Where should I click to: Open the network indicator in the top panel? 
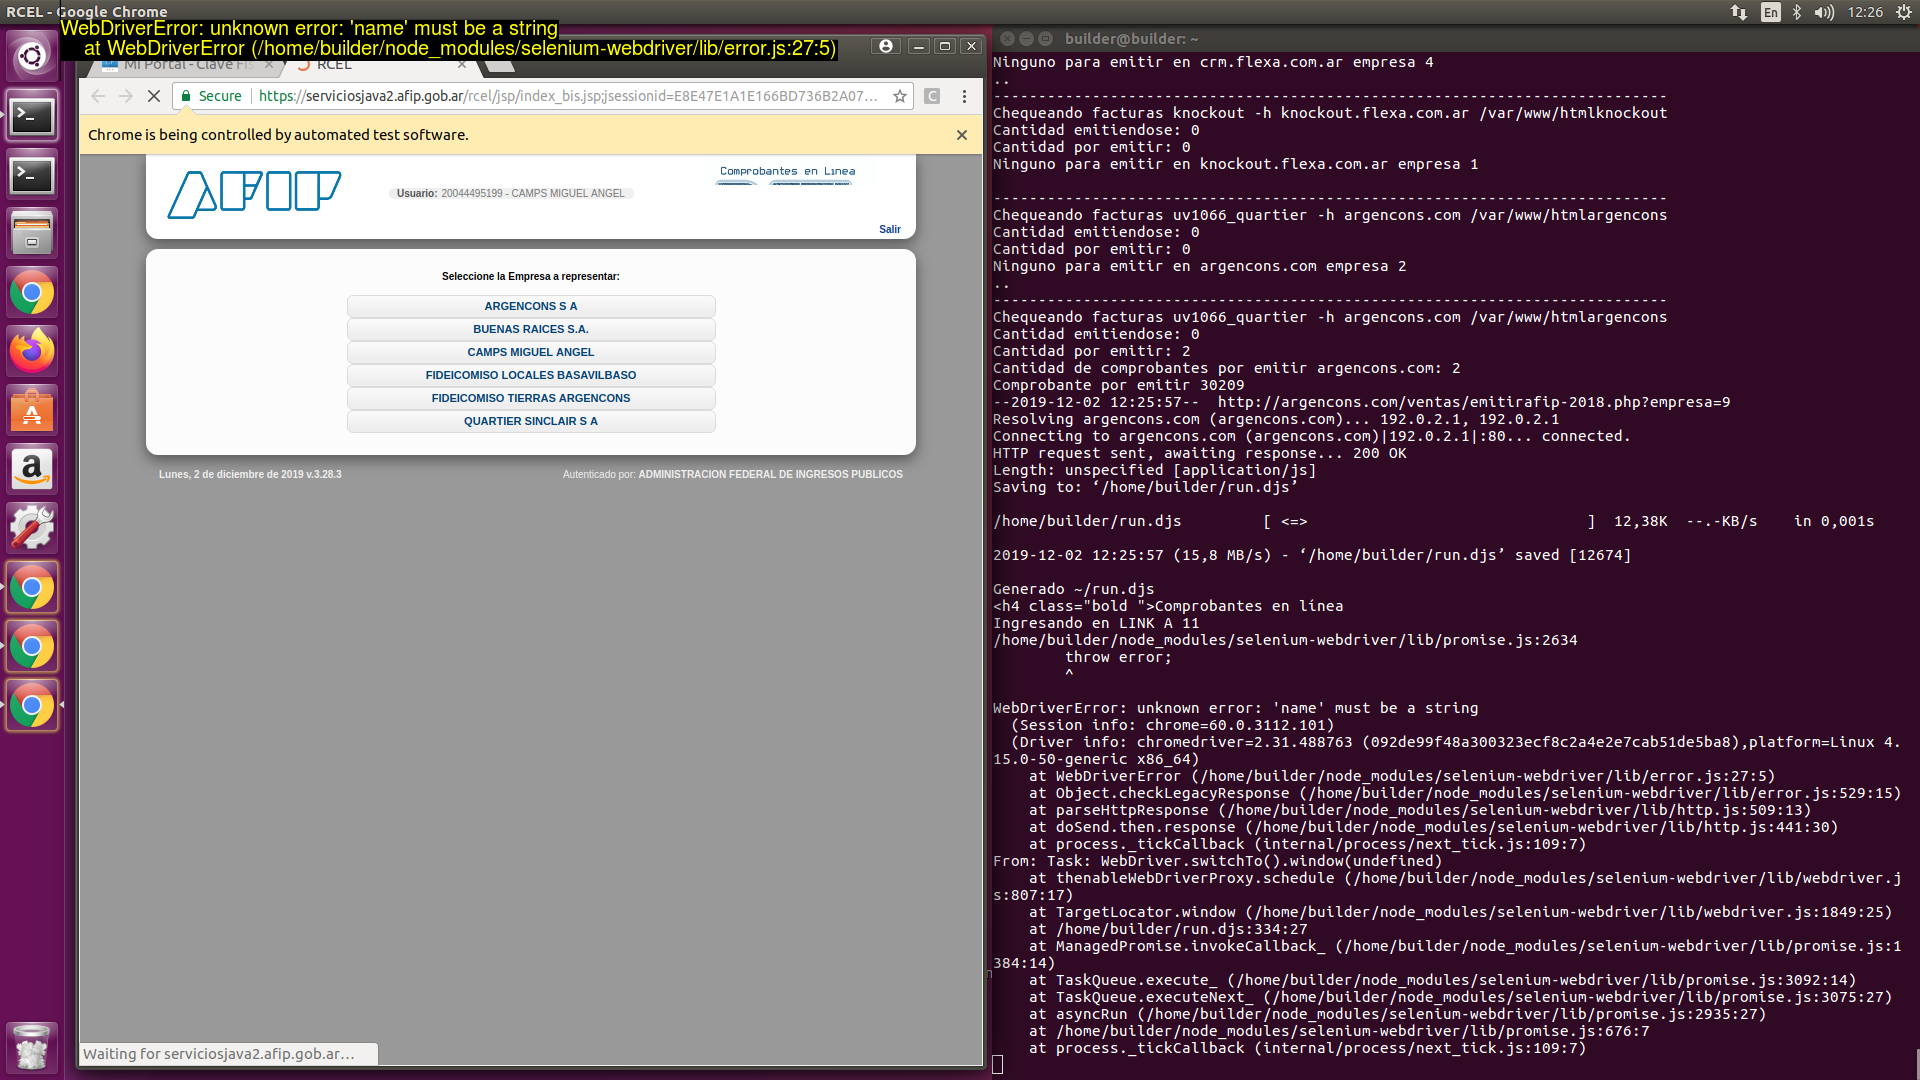point(1739,12)
